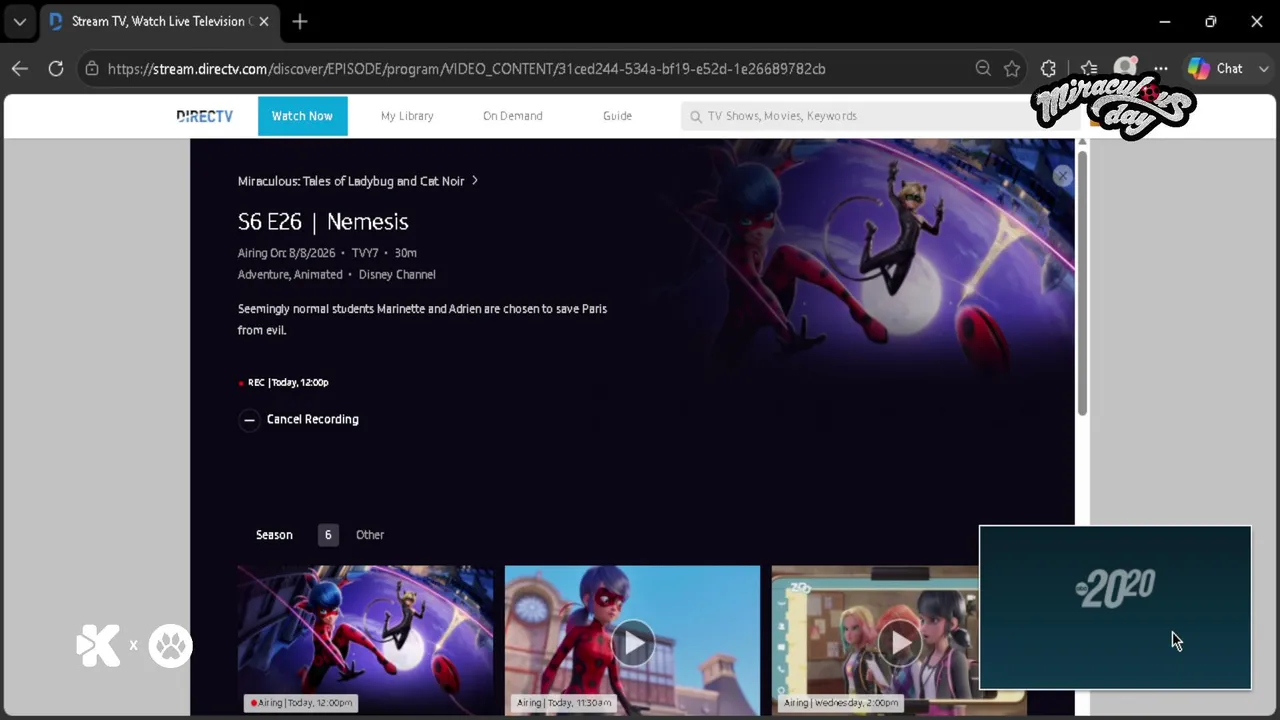
Task: Click the DIRECTV logo
Action: [x=204, y=116]
